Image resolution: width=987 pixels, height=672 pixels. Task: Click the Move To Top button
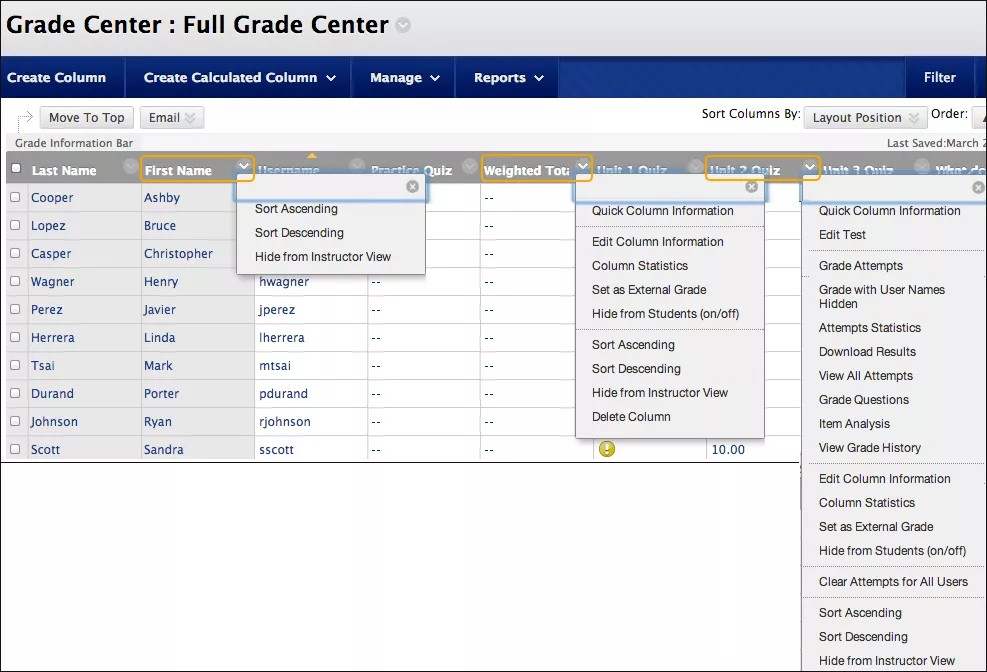[86, 118]
